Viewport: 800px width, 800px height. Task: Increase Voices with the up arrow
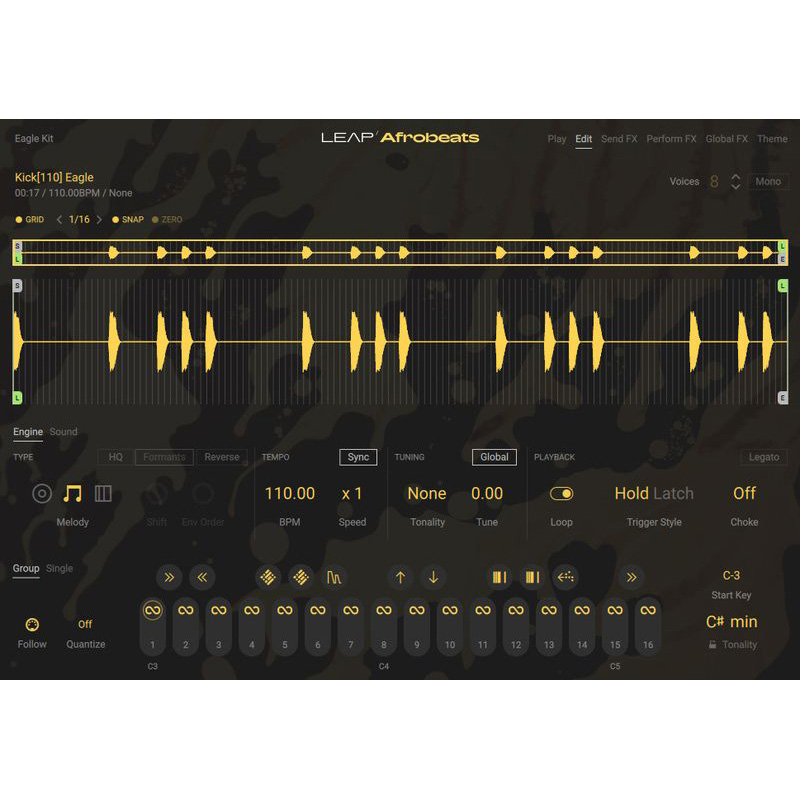pyautogui.click(x=735, y=177)
